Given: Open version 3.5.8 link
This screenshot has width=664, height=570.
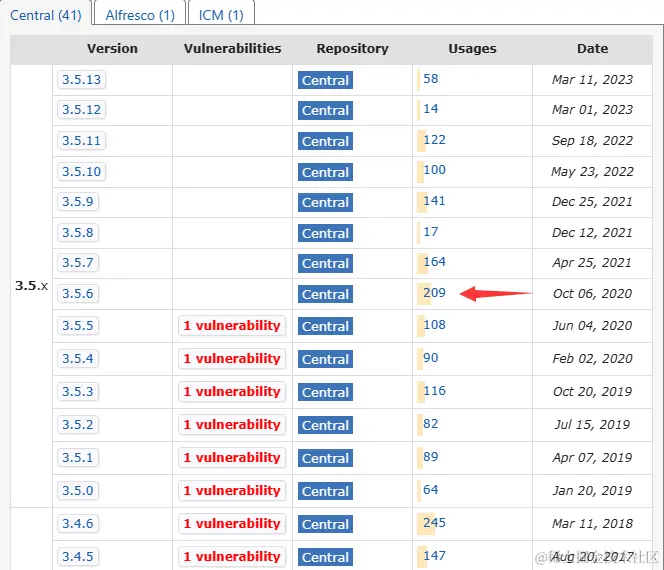Looking at the screenshot, I should click(78, 232).
